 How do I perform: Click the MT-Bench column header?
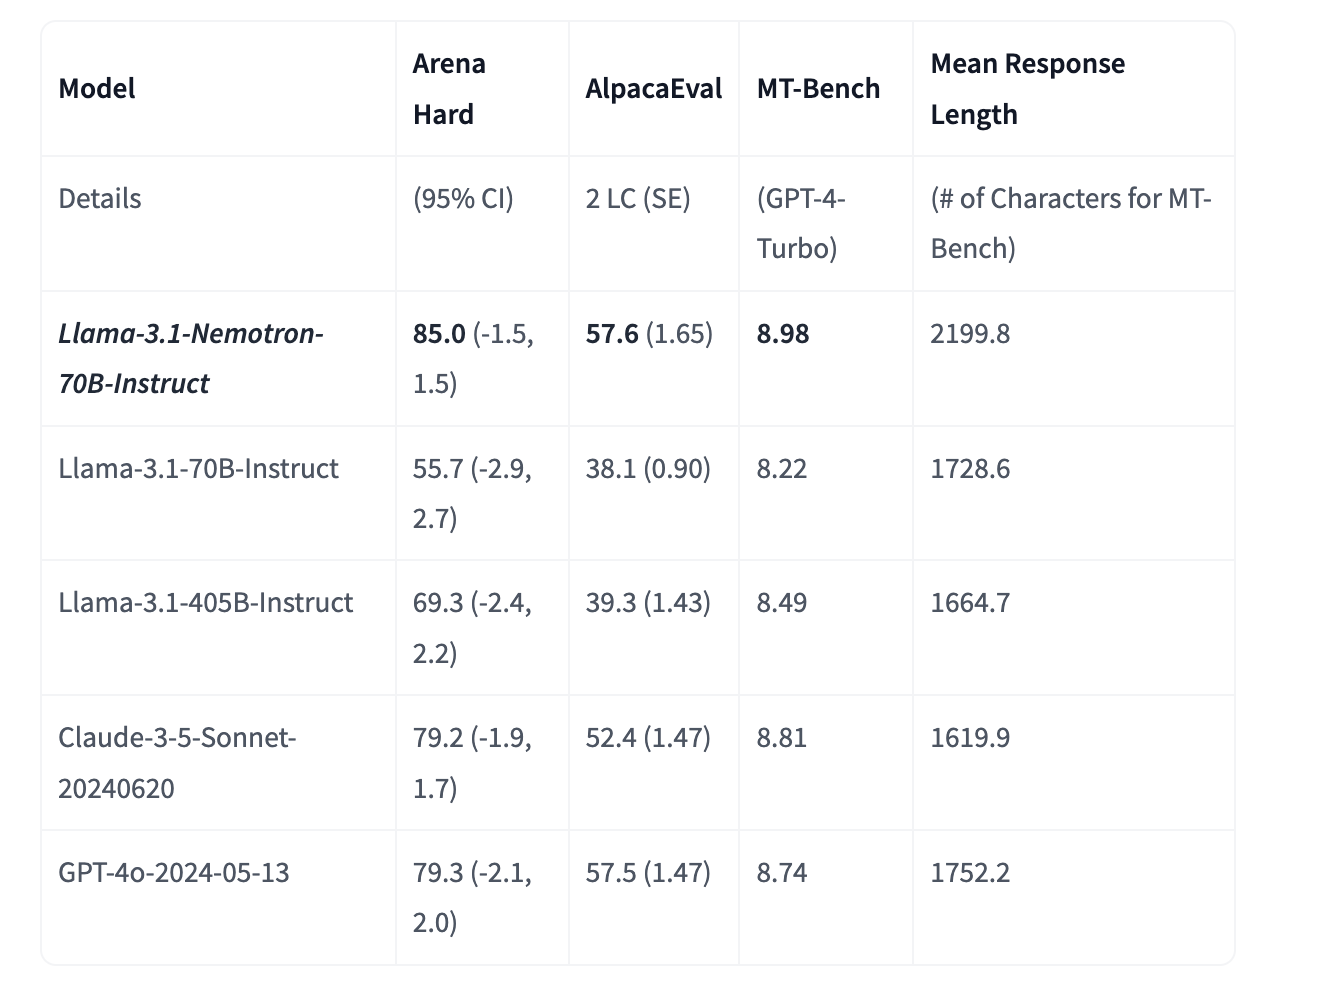(818, 89)
